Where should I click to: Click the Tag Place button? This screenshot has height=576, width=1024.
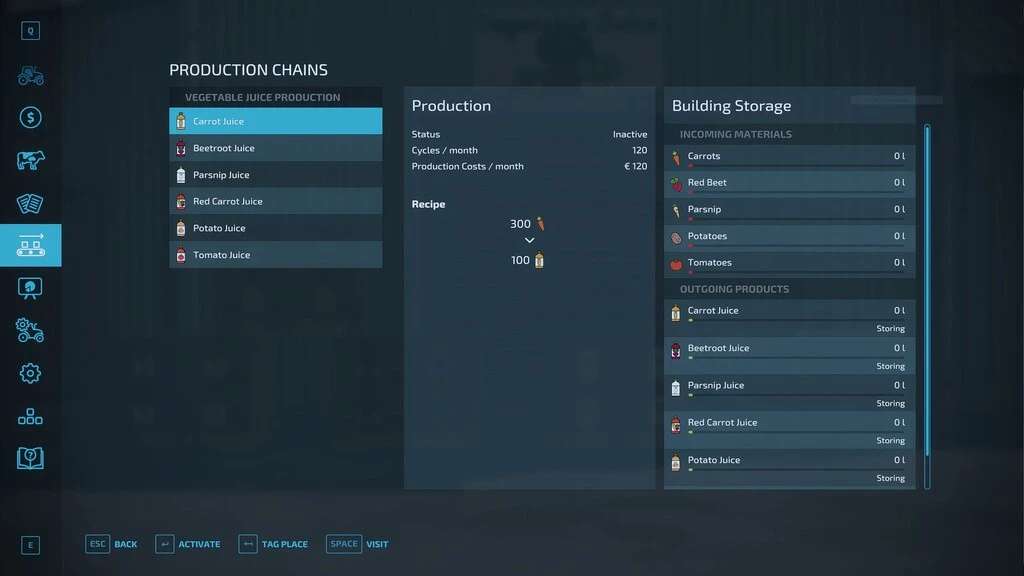(273, 544)
